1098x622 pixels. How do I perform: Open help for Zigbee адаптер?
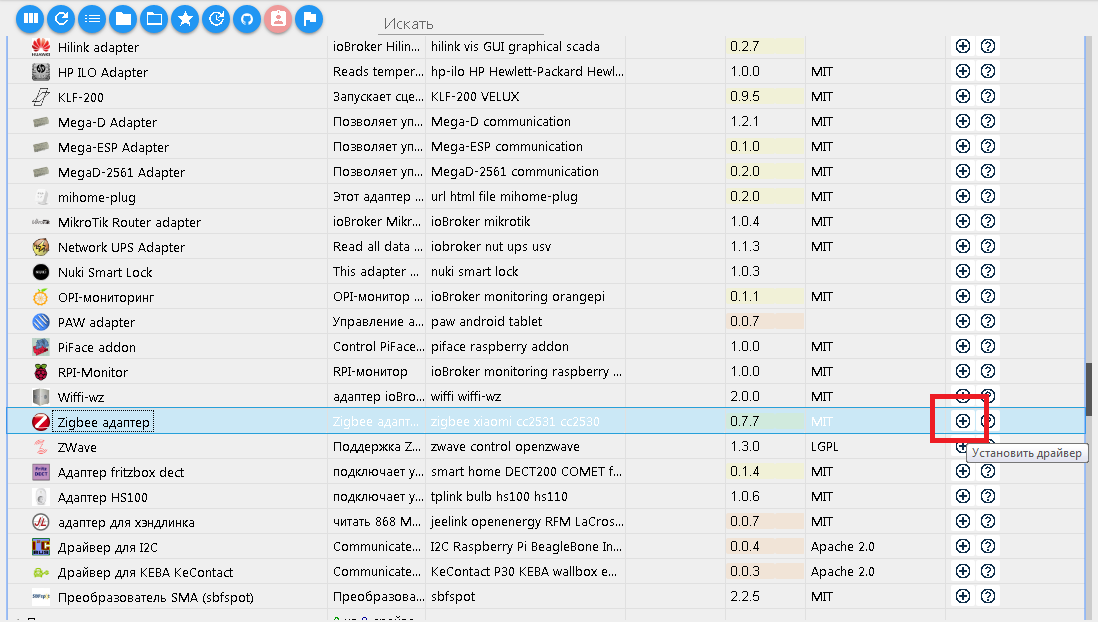click(x=988, y=421)
